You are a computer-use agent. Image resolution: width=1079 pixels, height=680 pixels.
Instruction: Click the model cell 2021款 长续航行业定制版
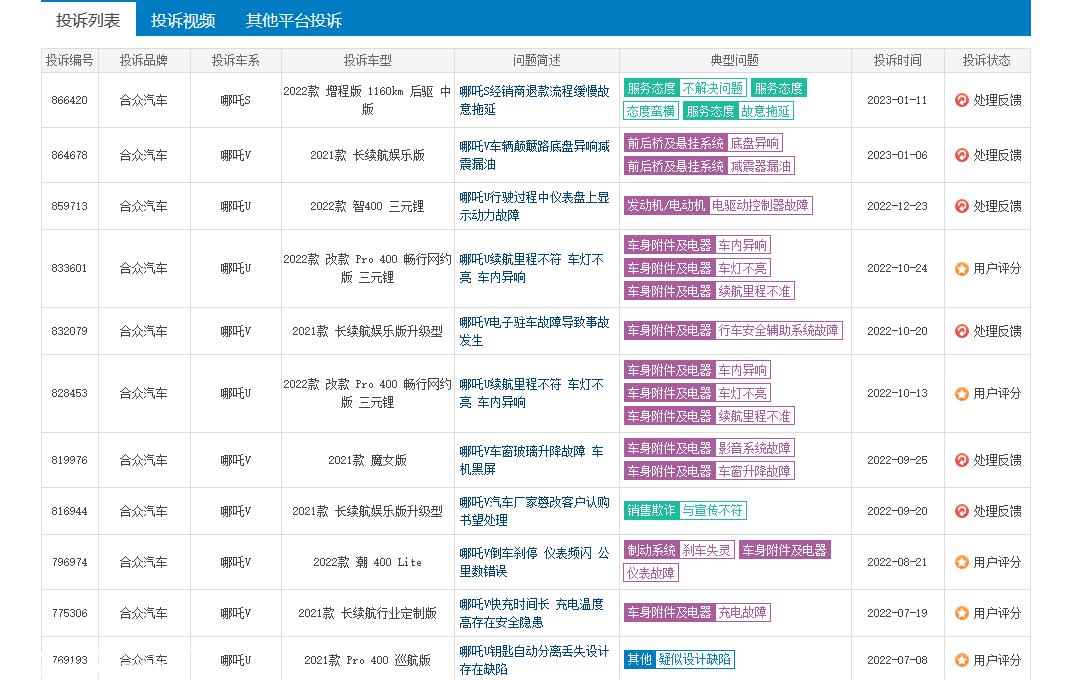point(367,613)
